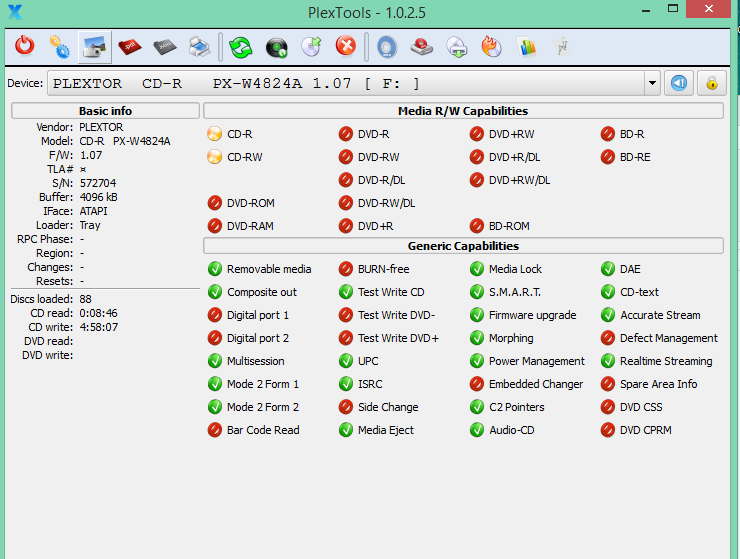Click the S.M.A.R.T. label
The width and height of the screenshot is (740, 559).
click(515, 292)
